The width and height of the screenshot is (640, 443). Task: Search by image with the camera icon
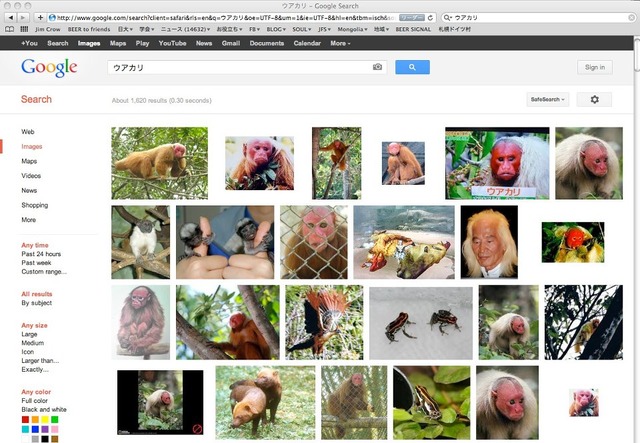point(377,67)
